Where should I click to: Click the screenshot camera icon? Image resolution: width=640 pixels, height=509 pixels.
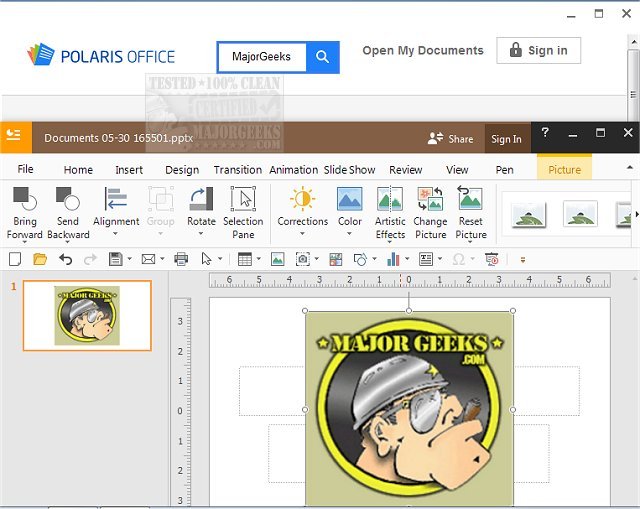(x=302, y=259)
